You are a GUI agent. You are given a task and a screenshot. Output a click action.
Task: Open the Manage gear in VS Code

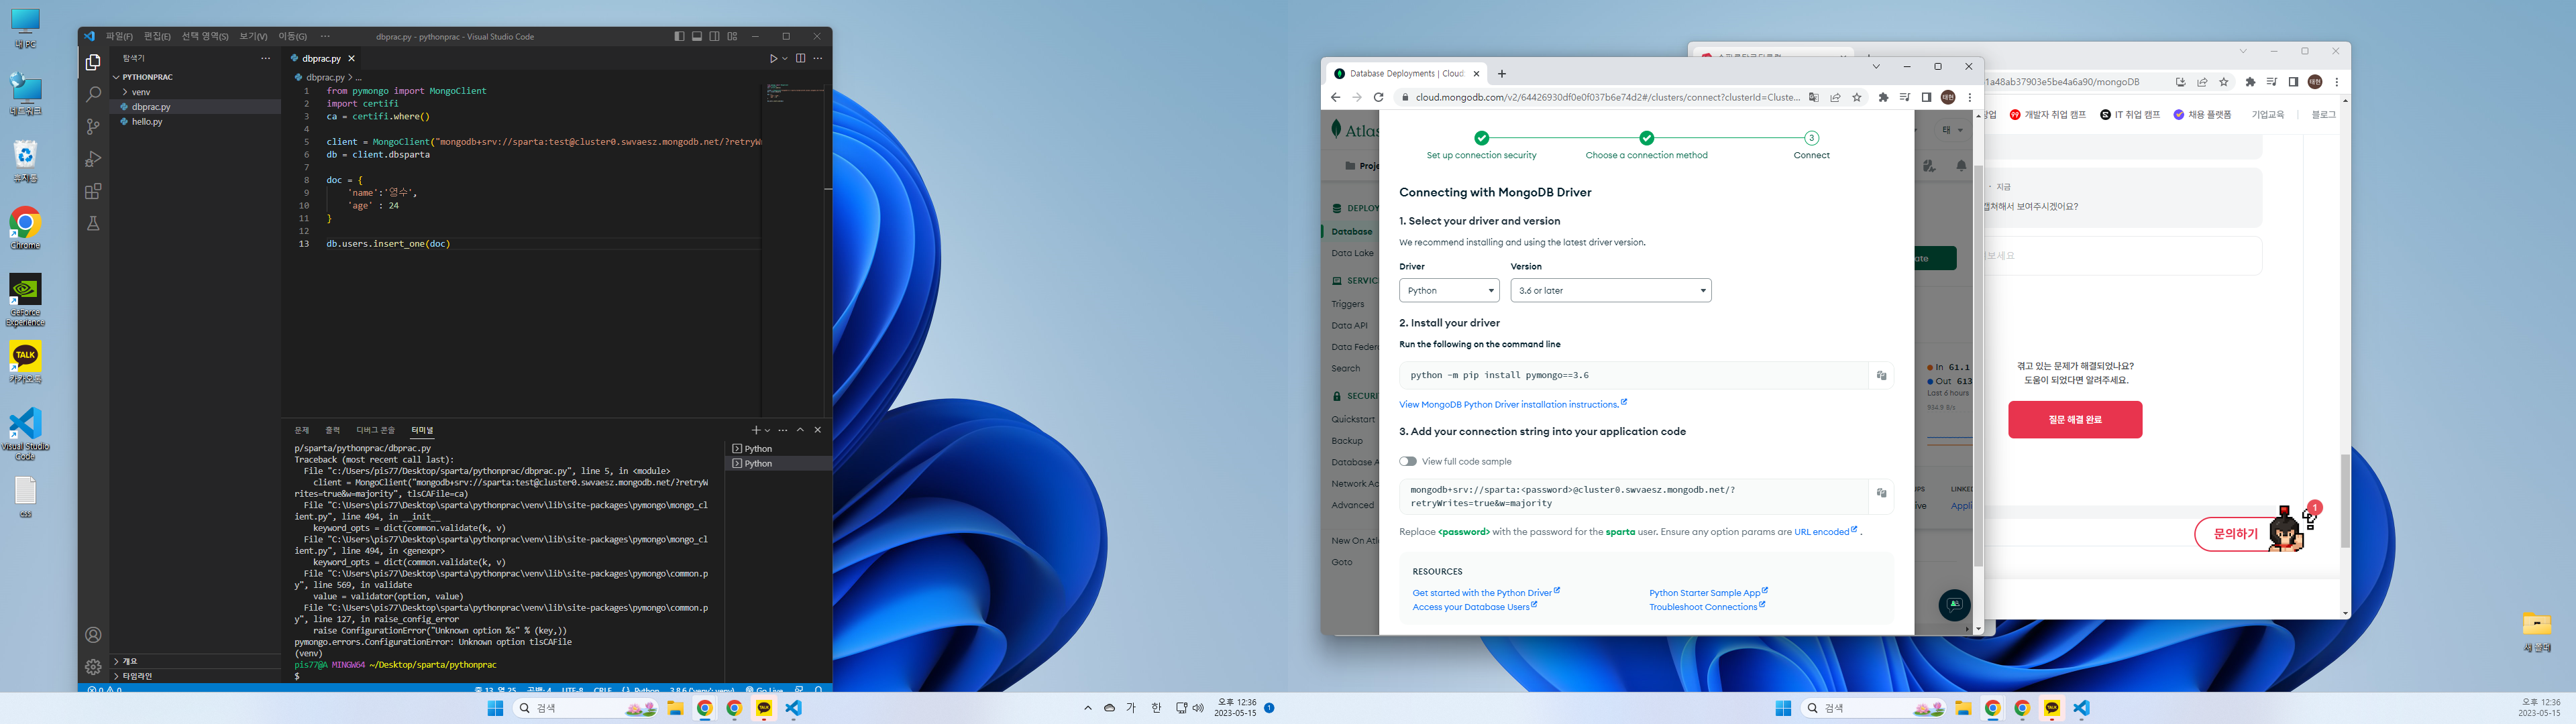point(93,667)
